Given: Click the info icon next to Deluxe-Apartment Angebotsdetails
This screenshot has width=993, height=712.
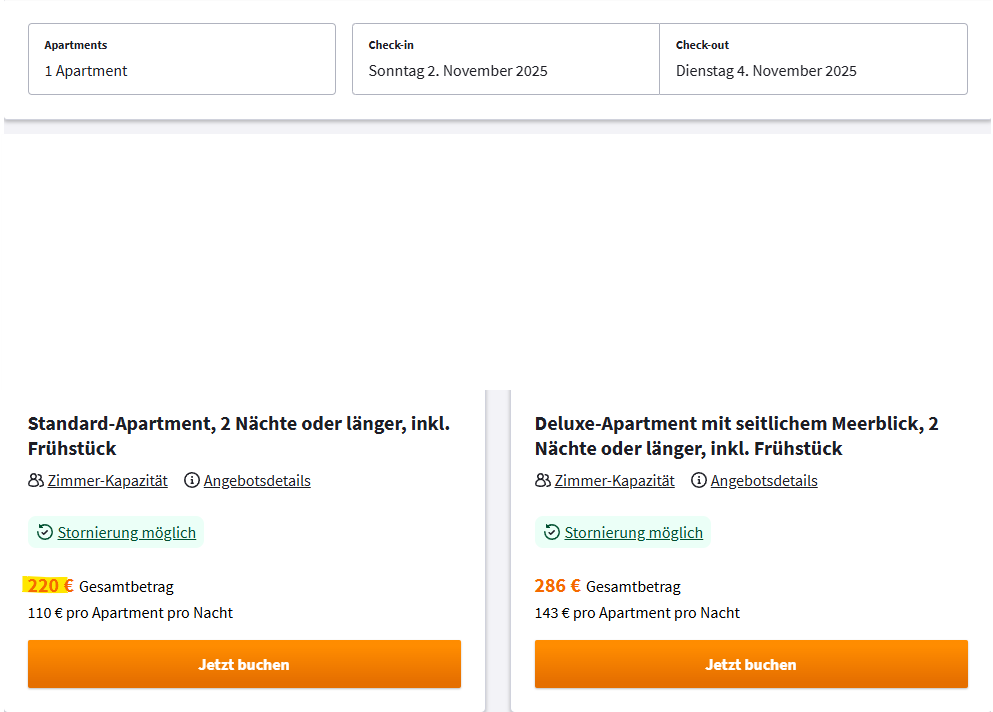Looking at the screenshot, I should click(x=699, y=480).
